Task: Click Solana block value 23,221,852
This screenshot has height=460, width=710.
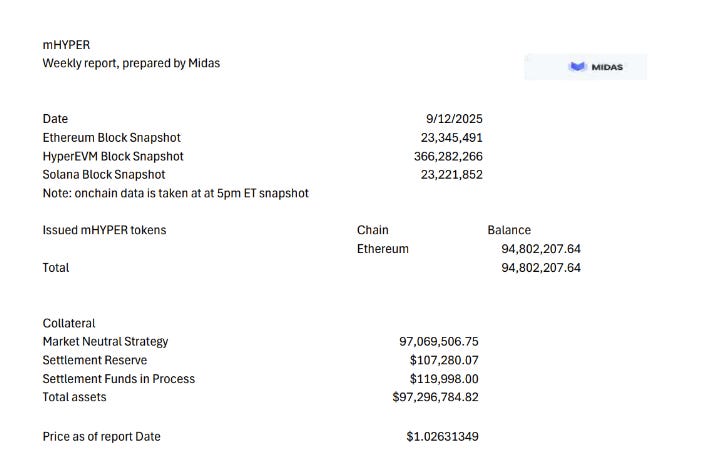Action: [x=451, y=175]
